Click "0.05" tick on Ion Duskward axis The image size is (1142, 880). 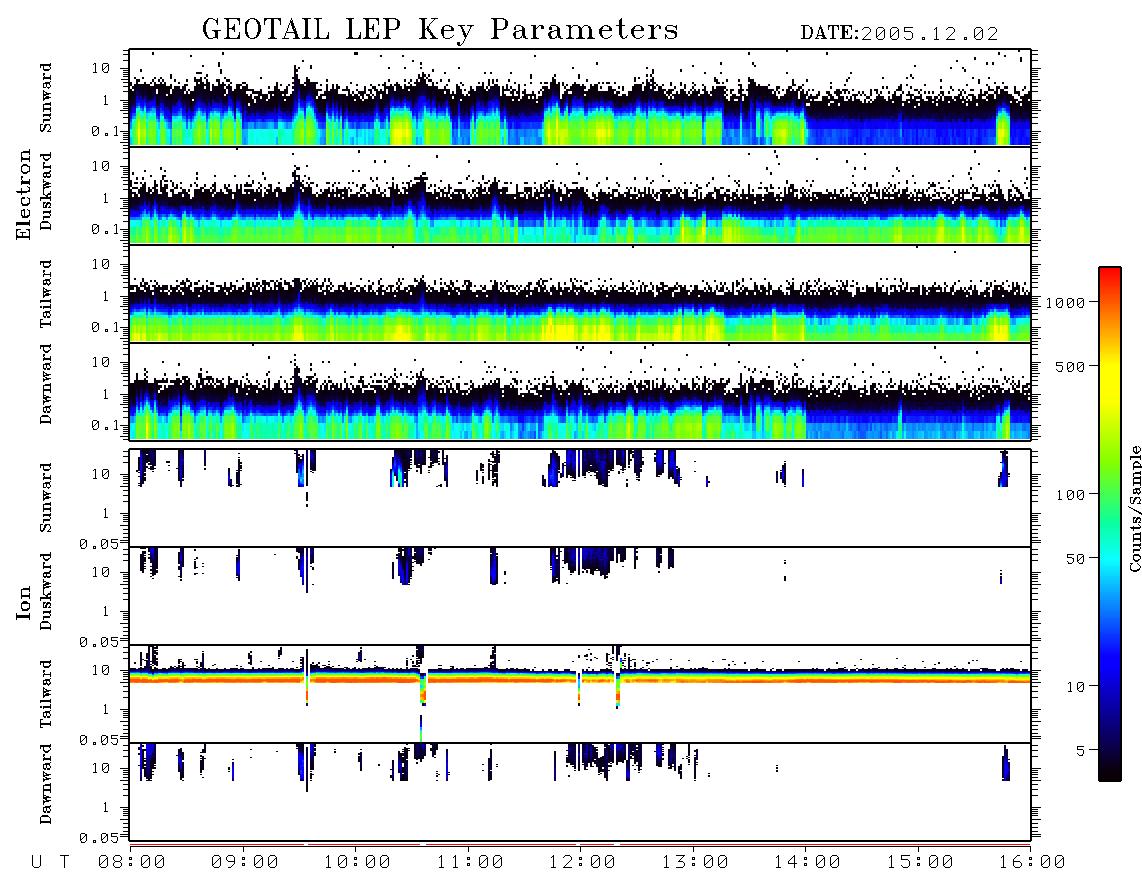point(98,642)
